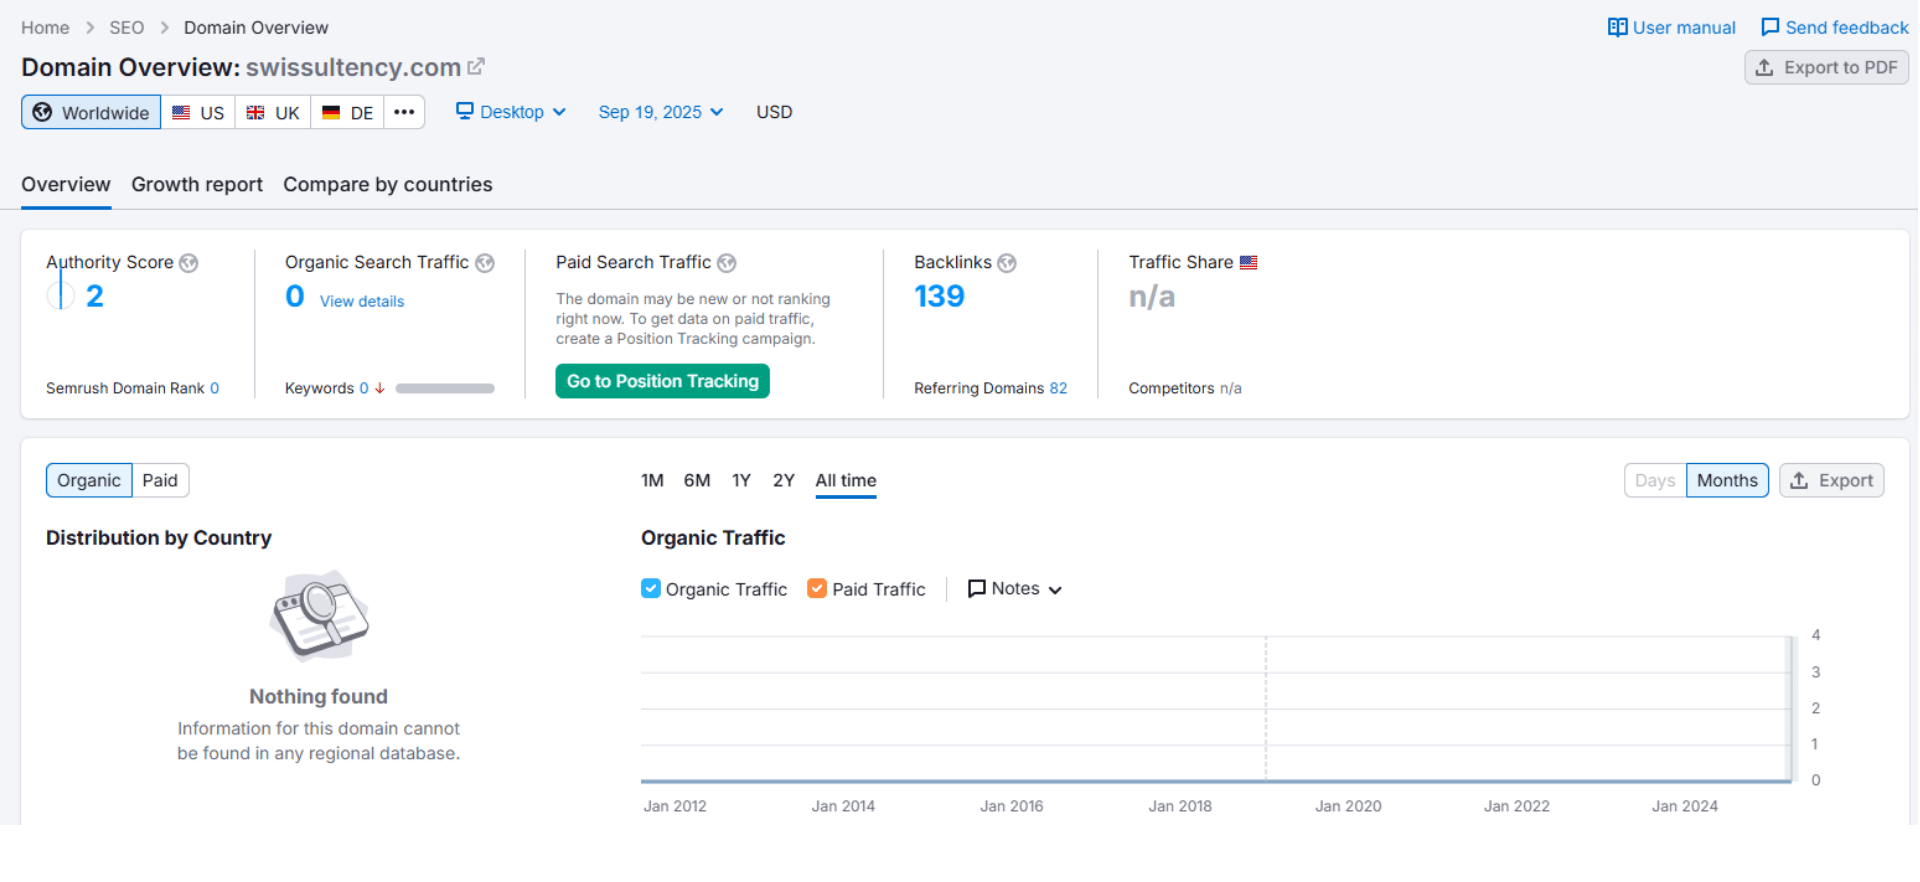The image size is (1920, 882).
Task: Open external link icon next to swissultency.com
Action: click(476, 66)
